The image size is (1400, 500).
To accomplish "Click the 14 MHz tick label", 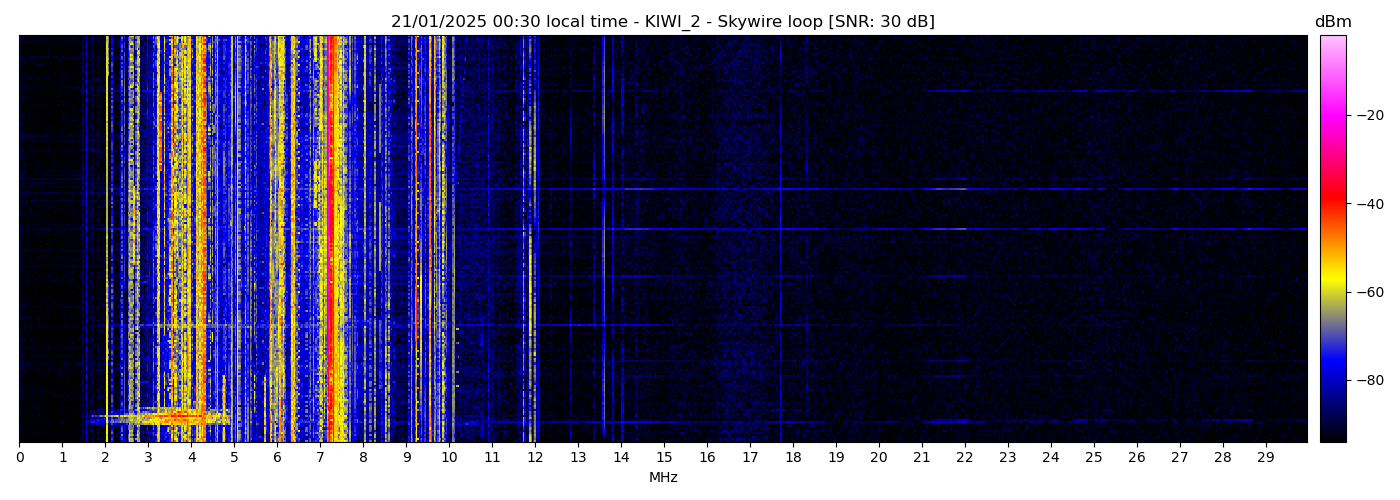I will 621,458.
